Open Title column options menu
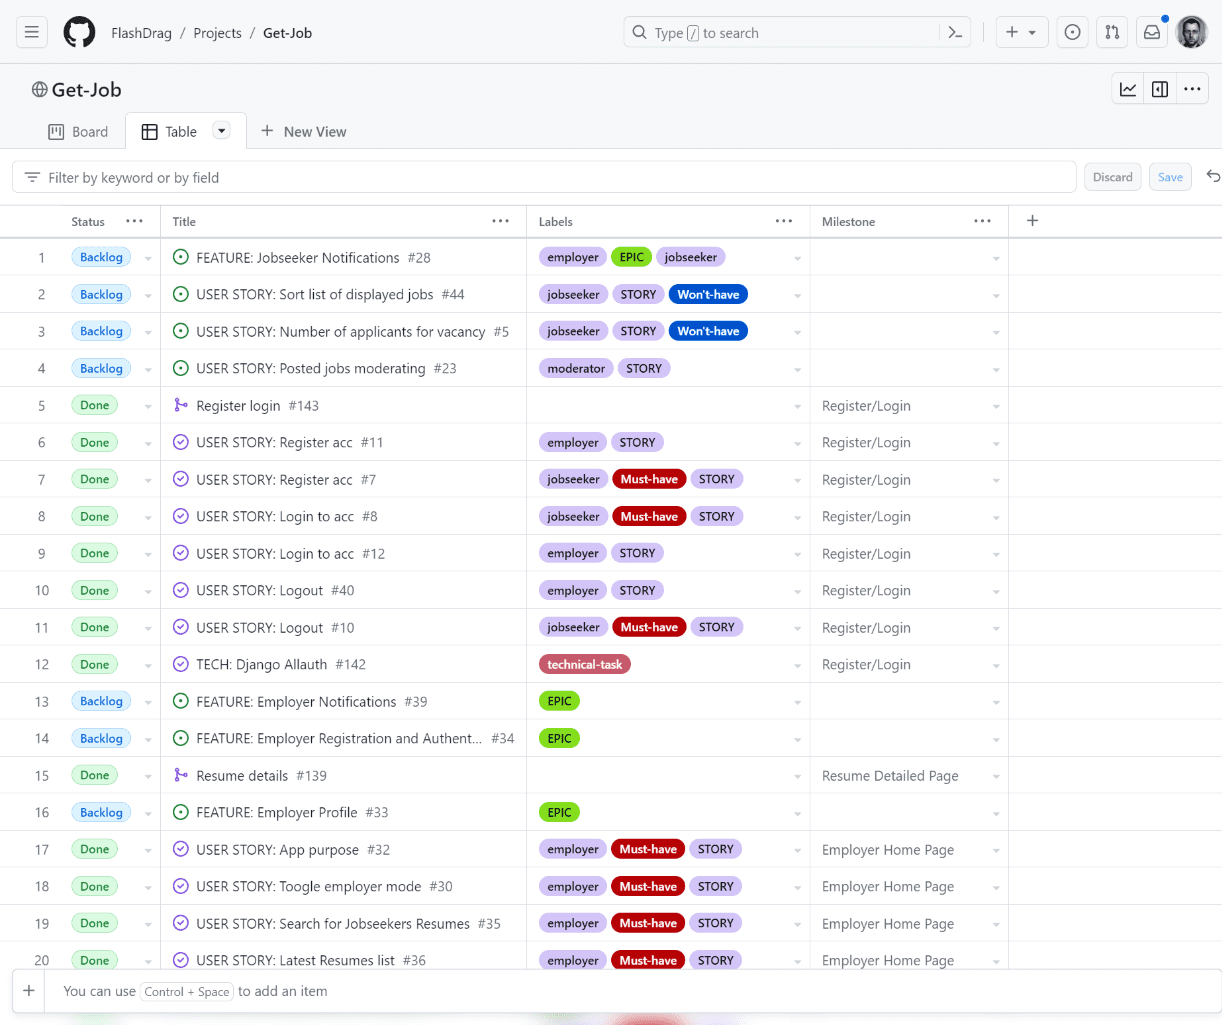Viewport: 1222px width, 1025px height. coord(501,221)
